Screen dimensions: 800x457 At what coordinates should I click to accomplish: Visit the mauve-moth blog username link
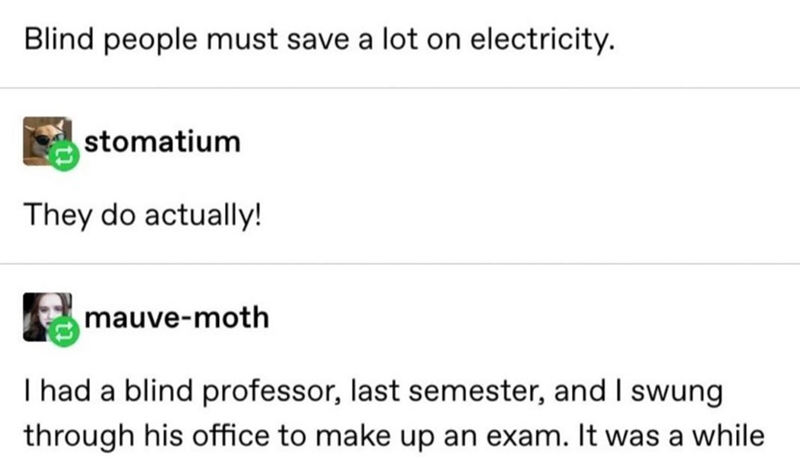(177, 318)
